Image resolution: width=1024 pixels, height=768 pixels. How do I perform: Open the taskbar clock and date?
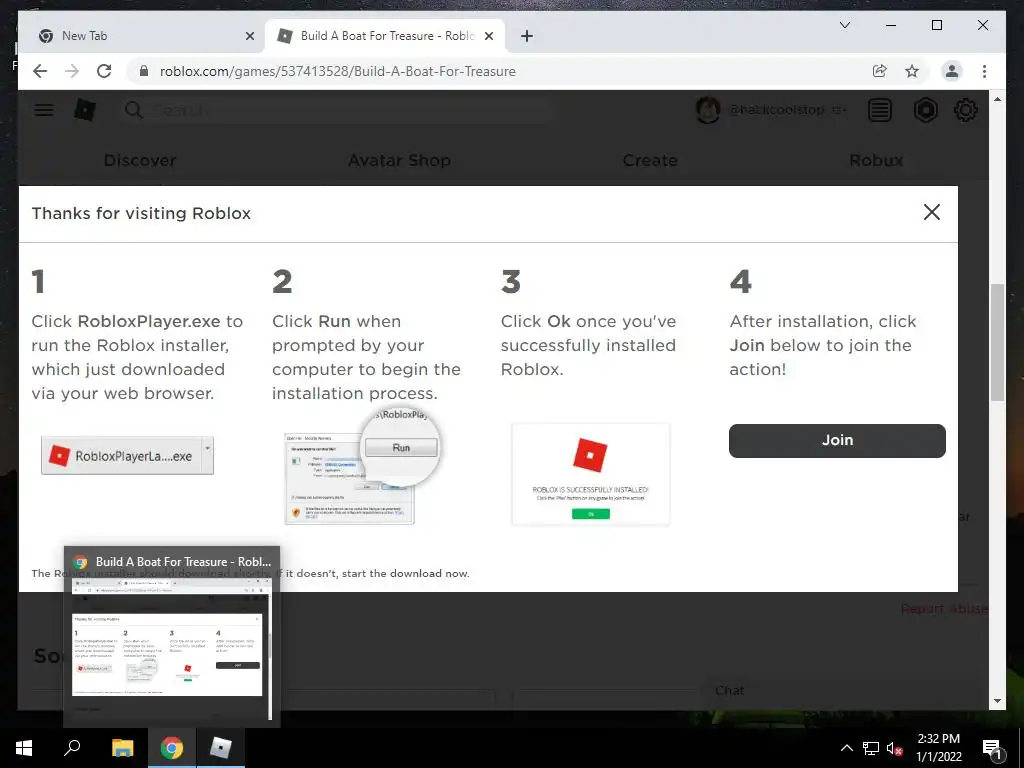938,748
